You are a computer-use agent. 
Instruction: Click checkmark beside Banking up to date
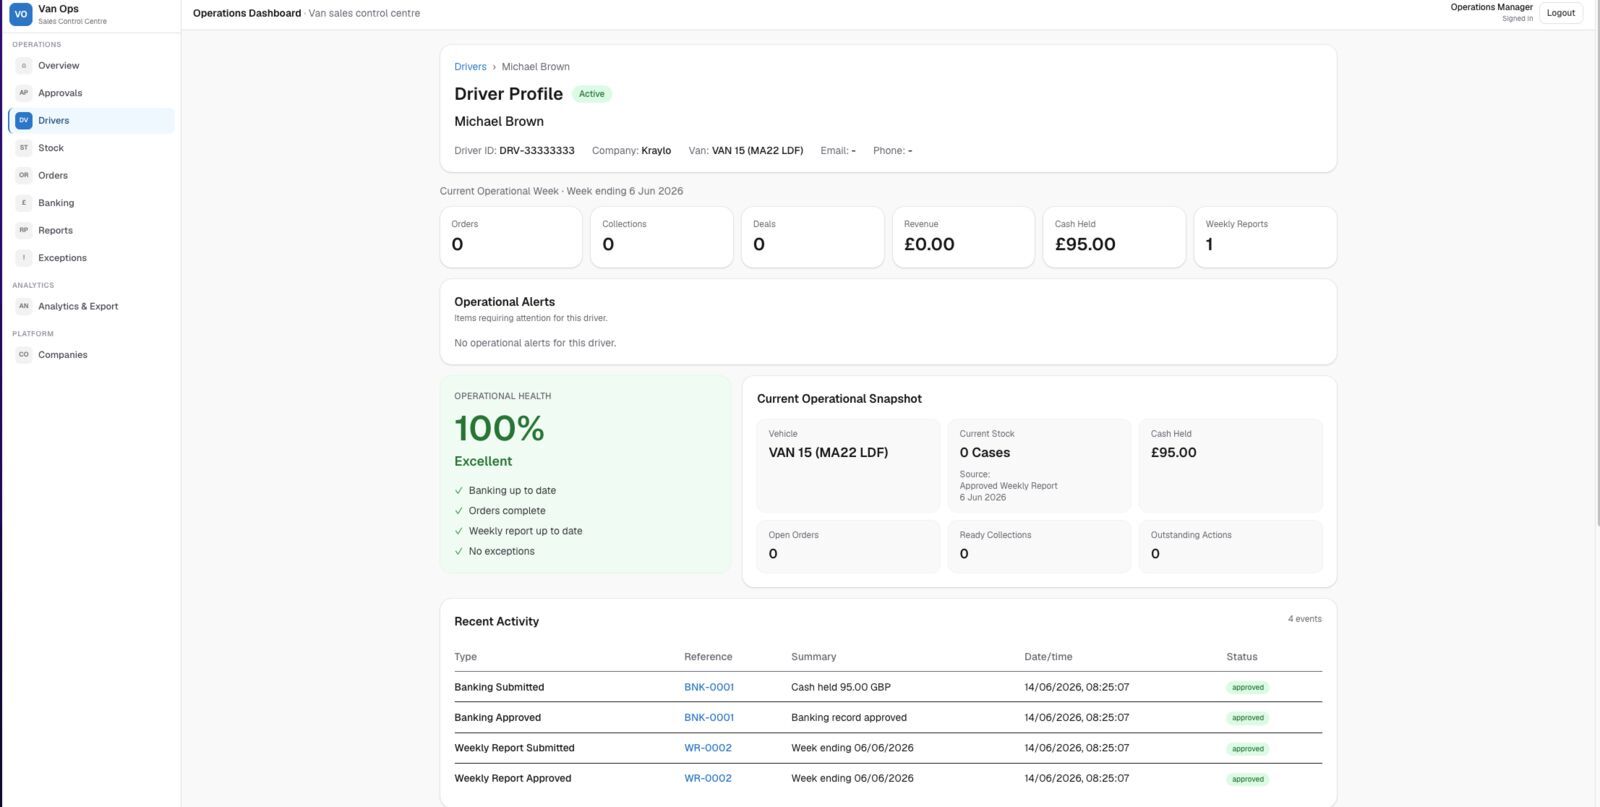459,491
